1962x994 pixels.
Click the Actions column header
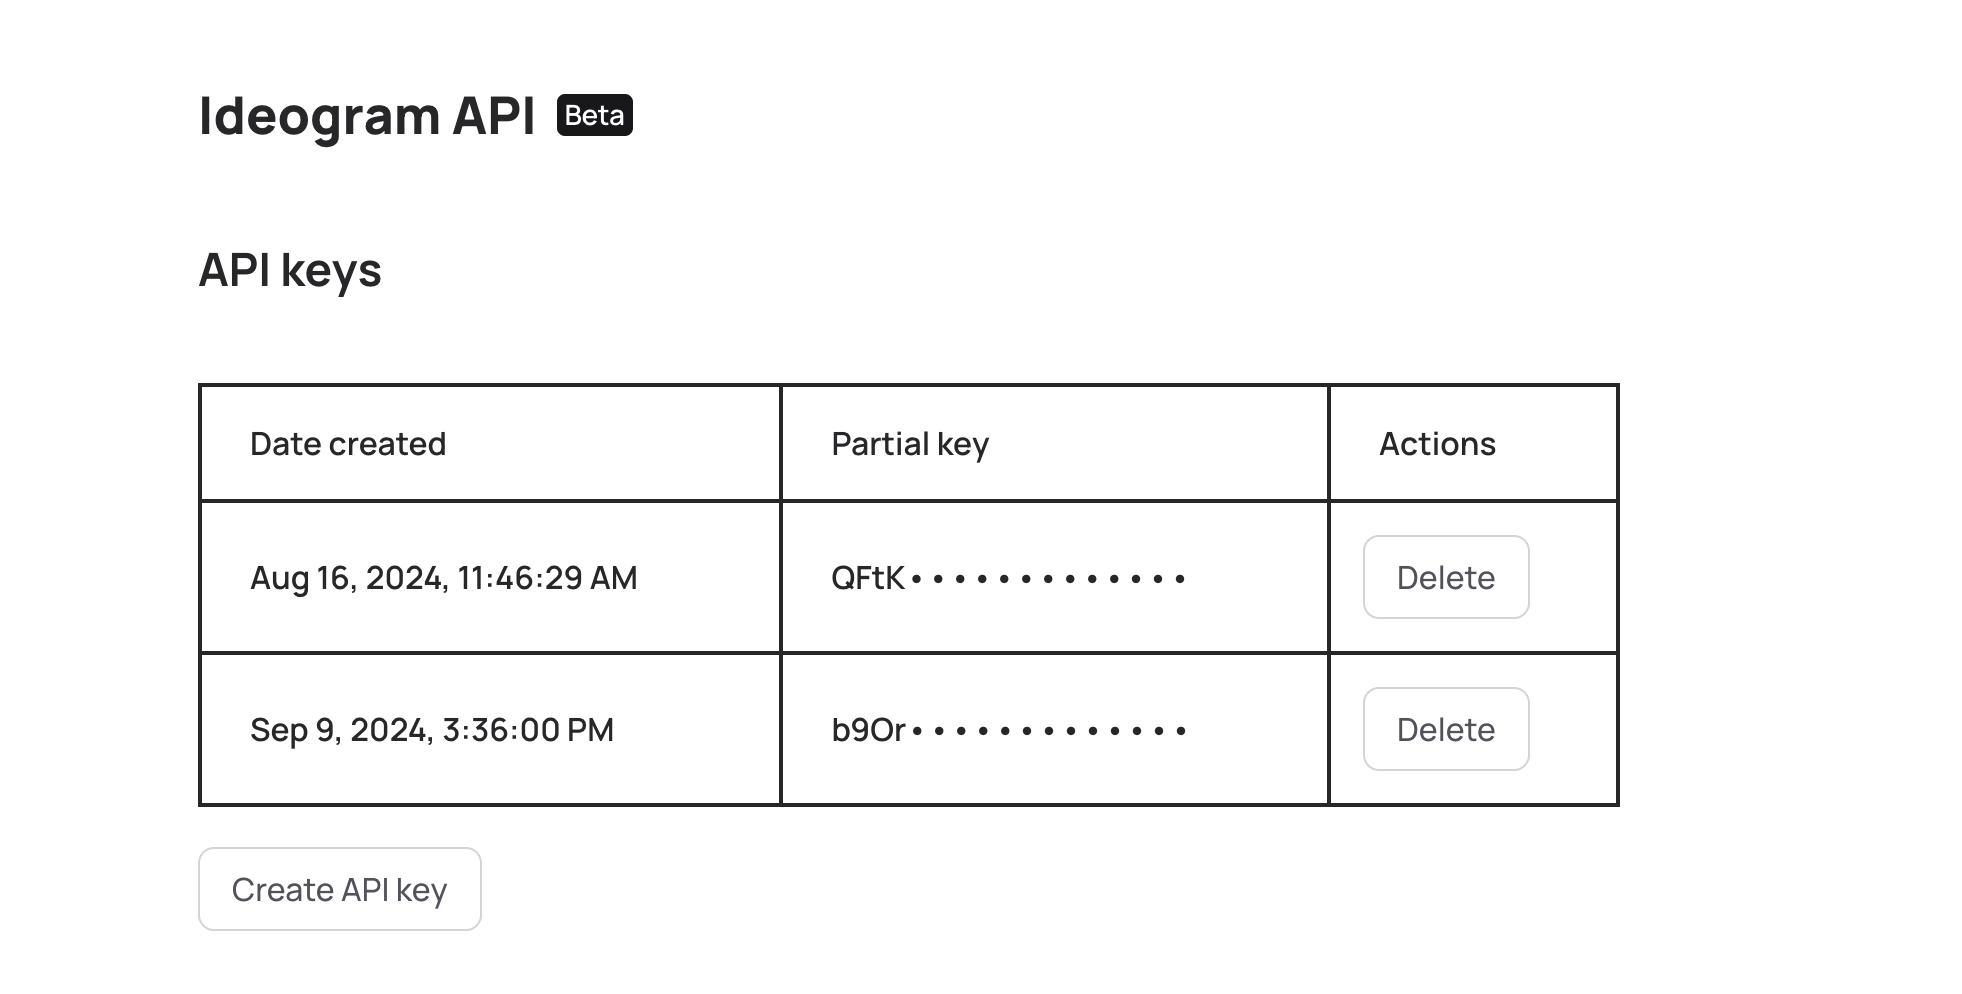1437,443
